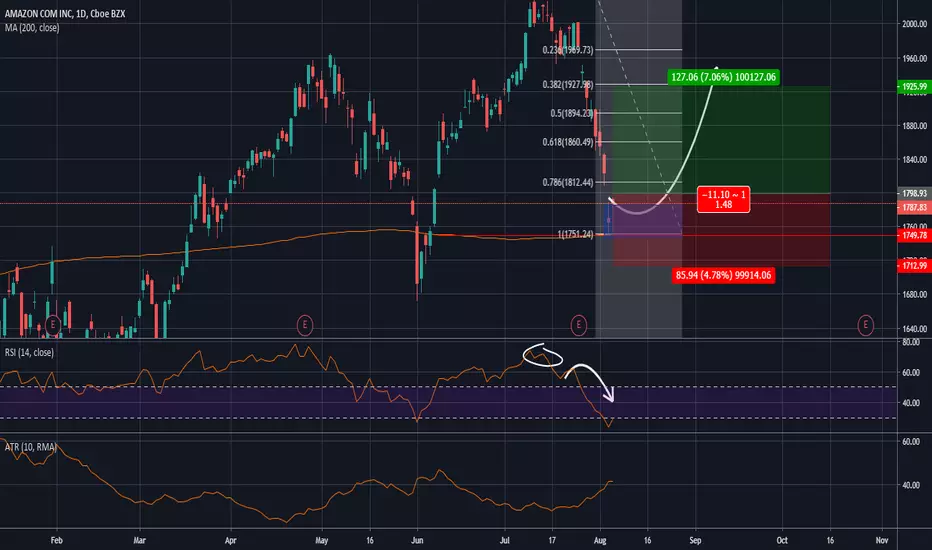Click the RSI 40.00 scale label
Screen dimensions: 932x550
pyautogui.click(x=911, y=403)
